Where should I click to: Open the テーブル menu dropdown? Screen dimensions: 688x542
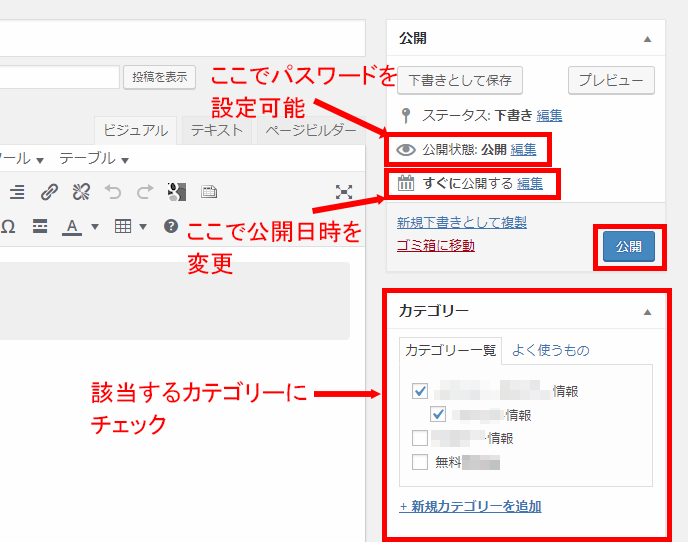[x=94, y=159]
